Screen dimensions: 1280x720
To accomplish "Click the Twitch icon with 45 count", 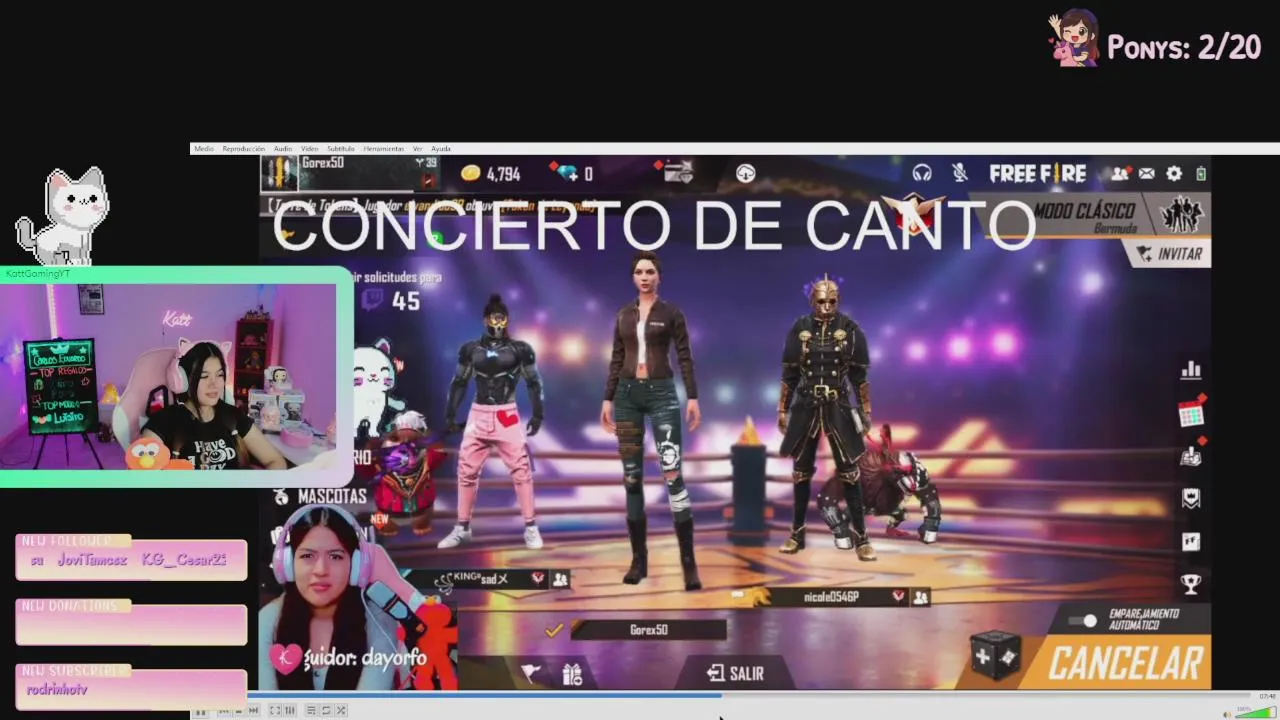I will coord(374,300).
